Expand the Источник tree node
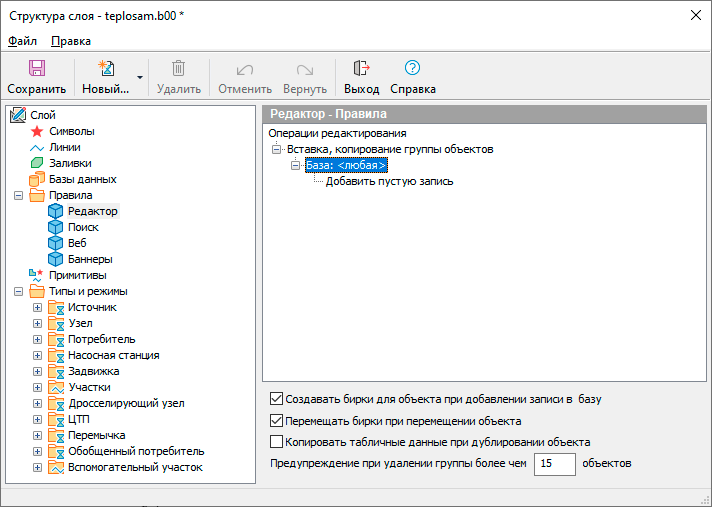The image size is (712, 507). (x=38, y=307)
